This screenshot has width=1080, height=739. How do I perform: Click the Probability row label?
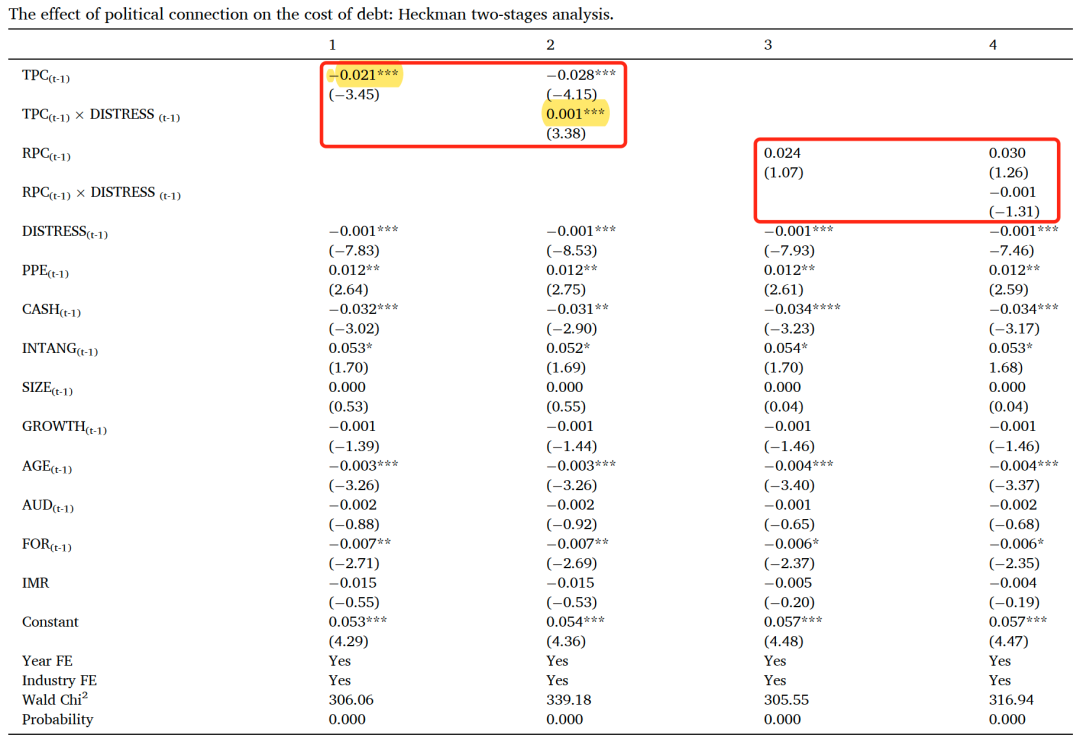(57, 720)
